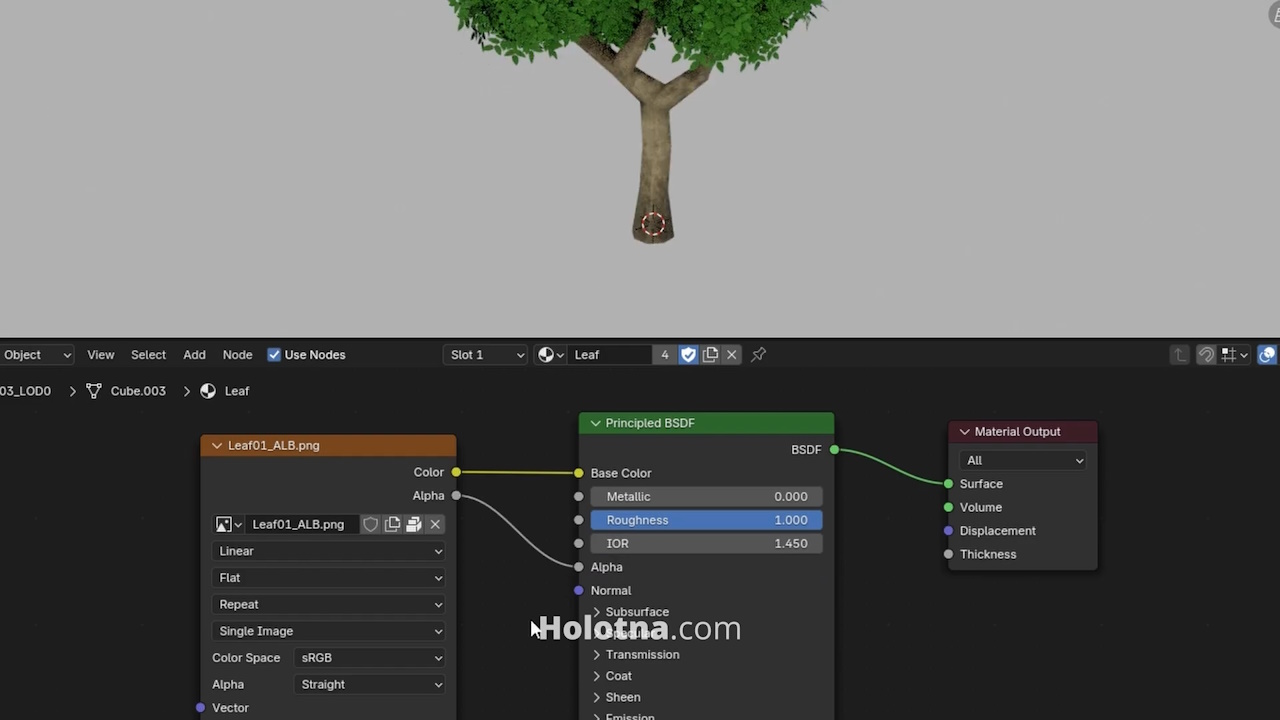Screen dimensions: 1280x720
Task: Click the Metallic slider
Action: (706, 496)
